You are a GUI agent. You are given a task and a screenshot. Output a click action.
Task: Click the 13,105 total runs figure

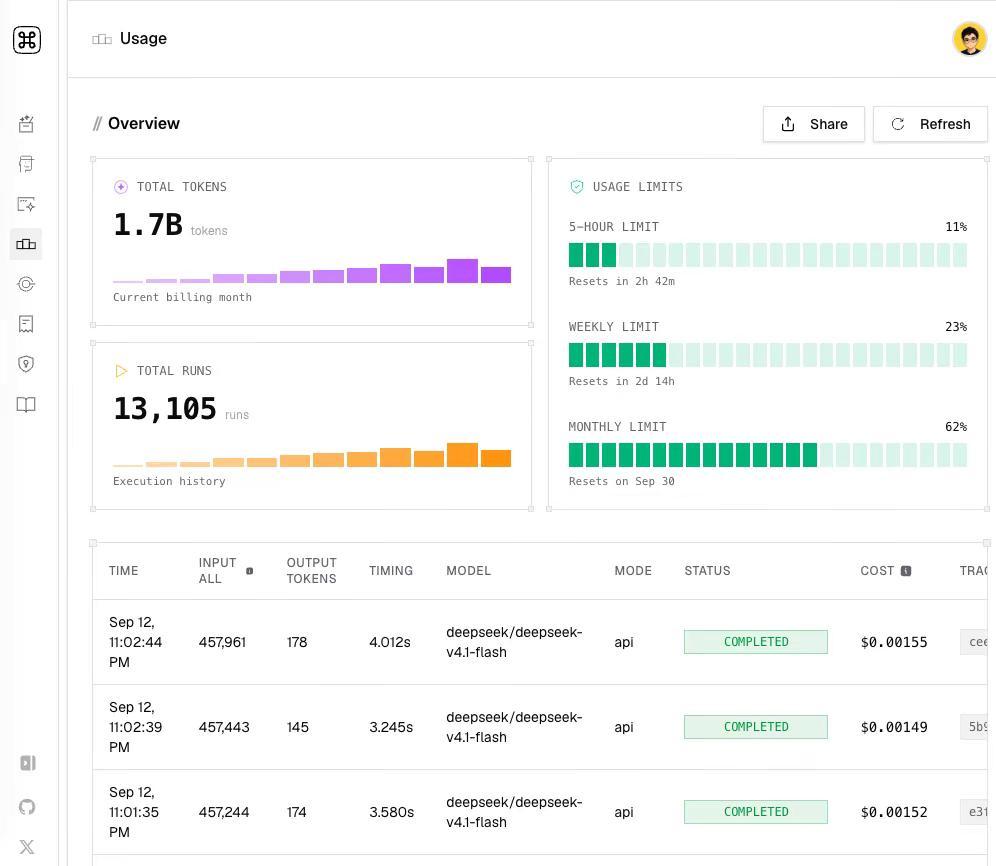(x=165, y=409)
